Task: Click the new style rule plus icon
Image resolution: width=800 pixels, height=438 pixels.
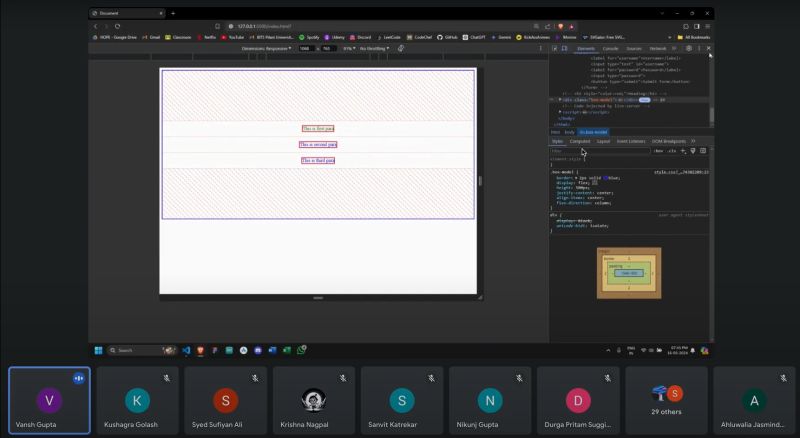Action: 683,151
